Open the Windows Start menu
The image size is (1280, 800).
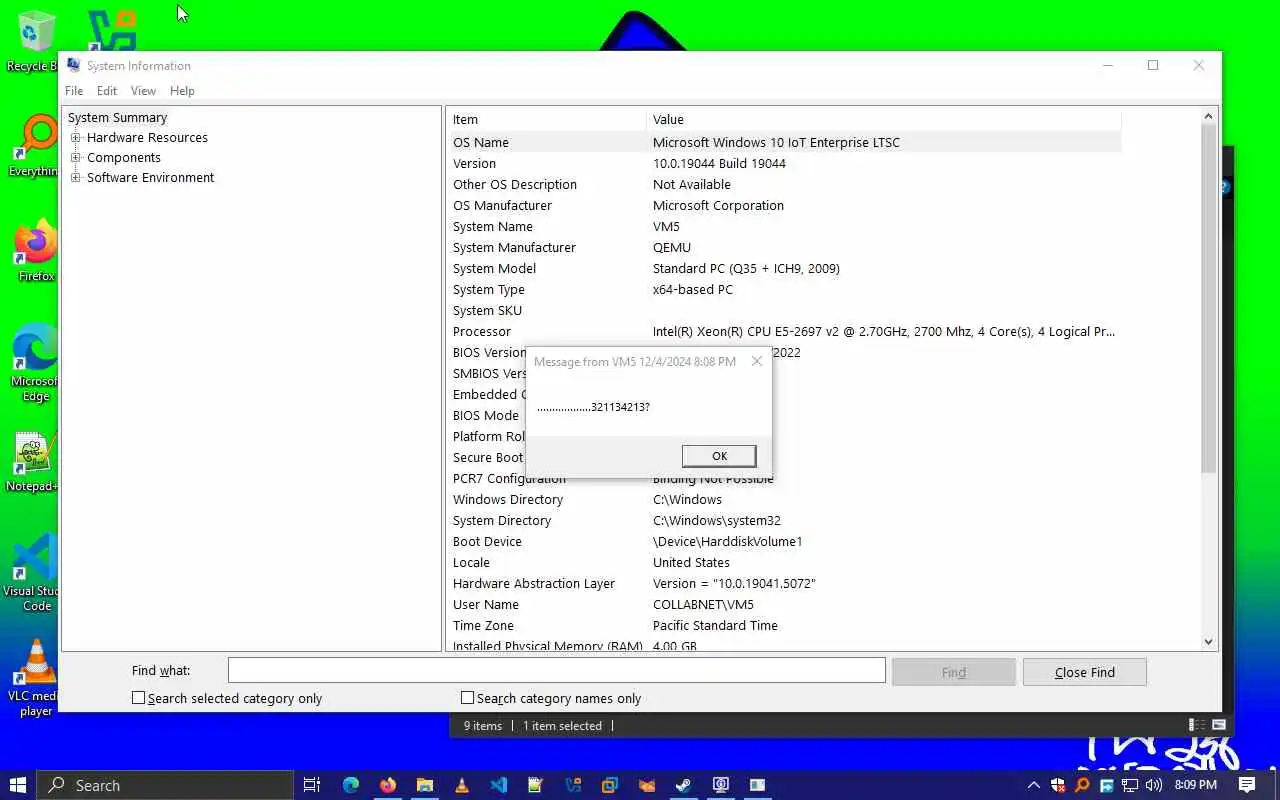click(18, 785)
